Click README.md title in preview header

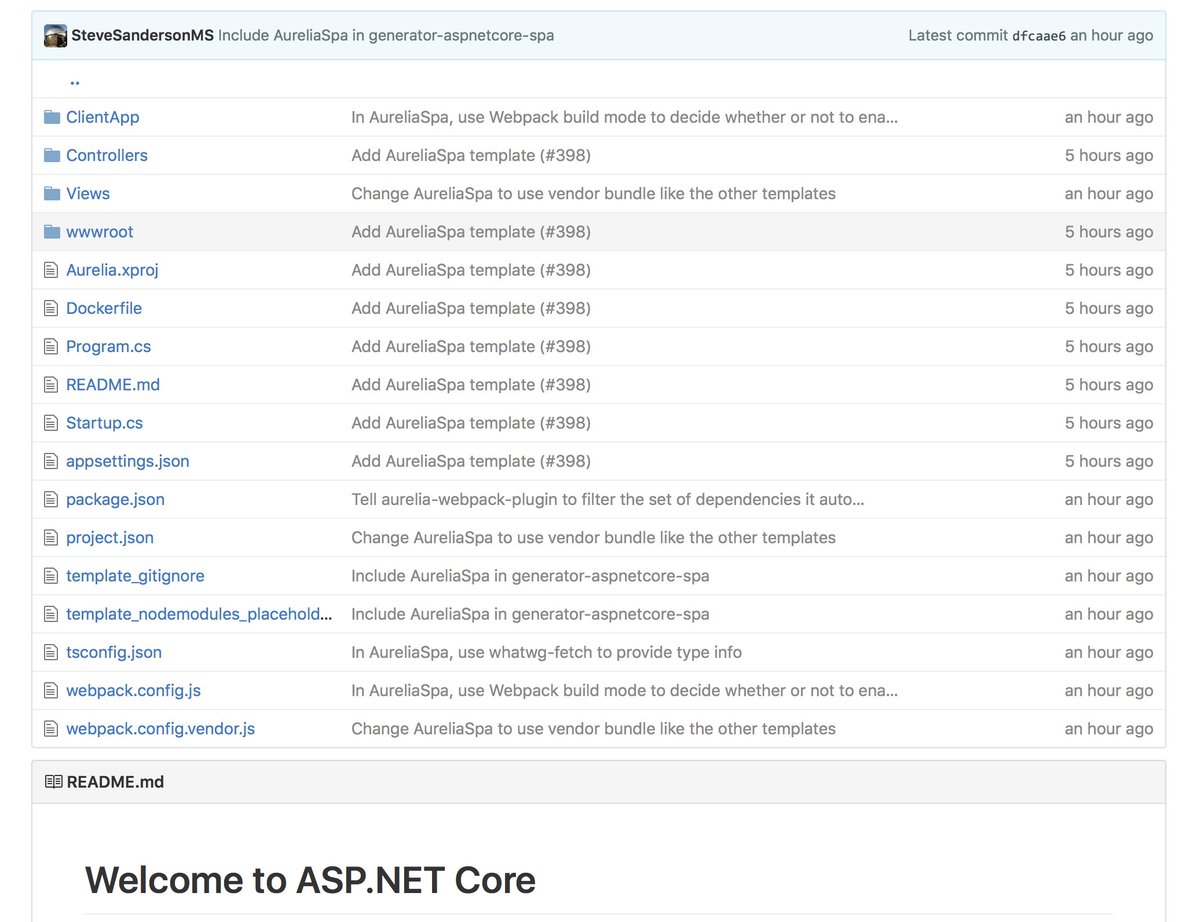pos(115,782)
